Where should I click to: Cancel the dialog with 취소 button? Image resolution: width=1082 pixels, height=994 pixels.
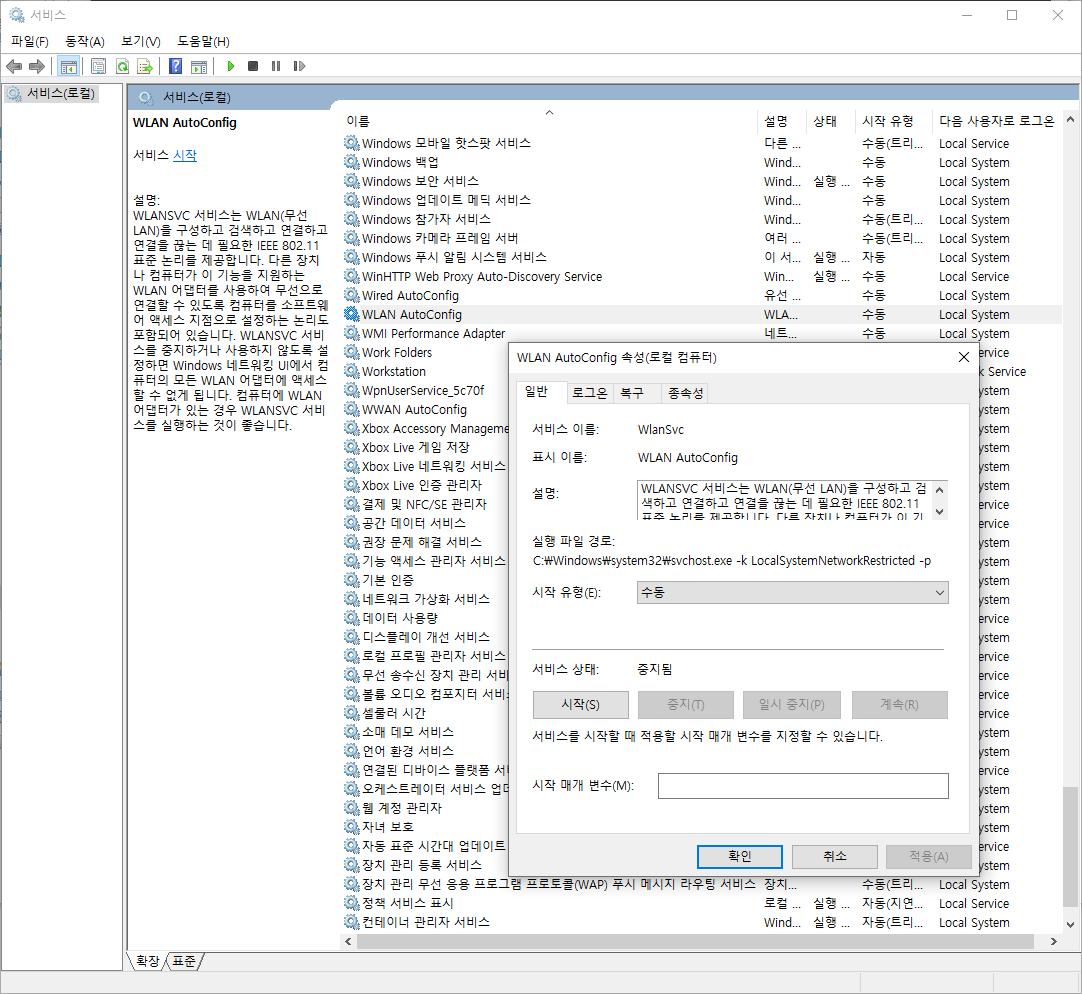point(834,856)
